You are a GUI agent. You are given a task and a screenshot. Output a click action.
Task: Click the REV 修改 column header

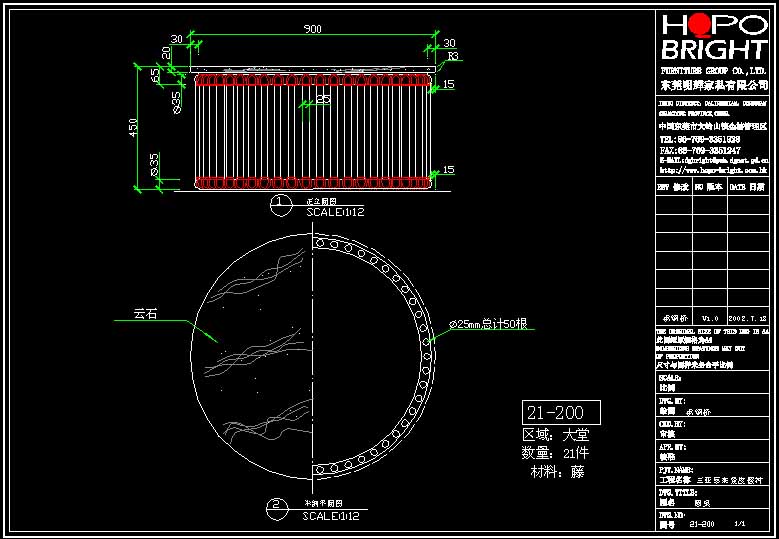tap(673, 187)
